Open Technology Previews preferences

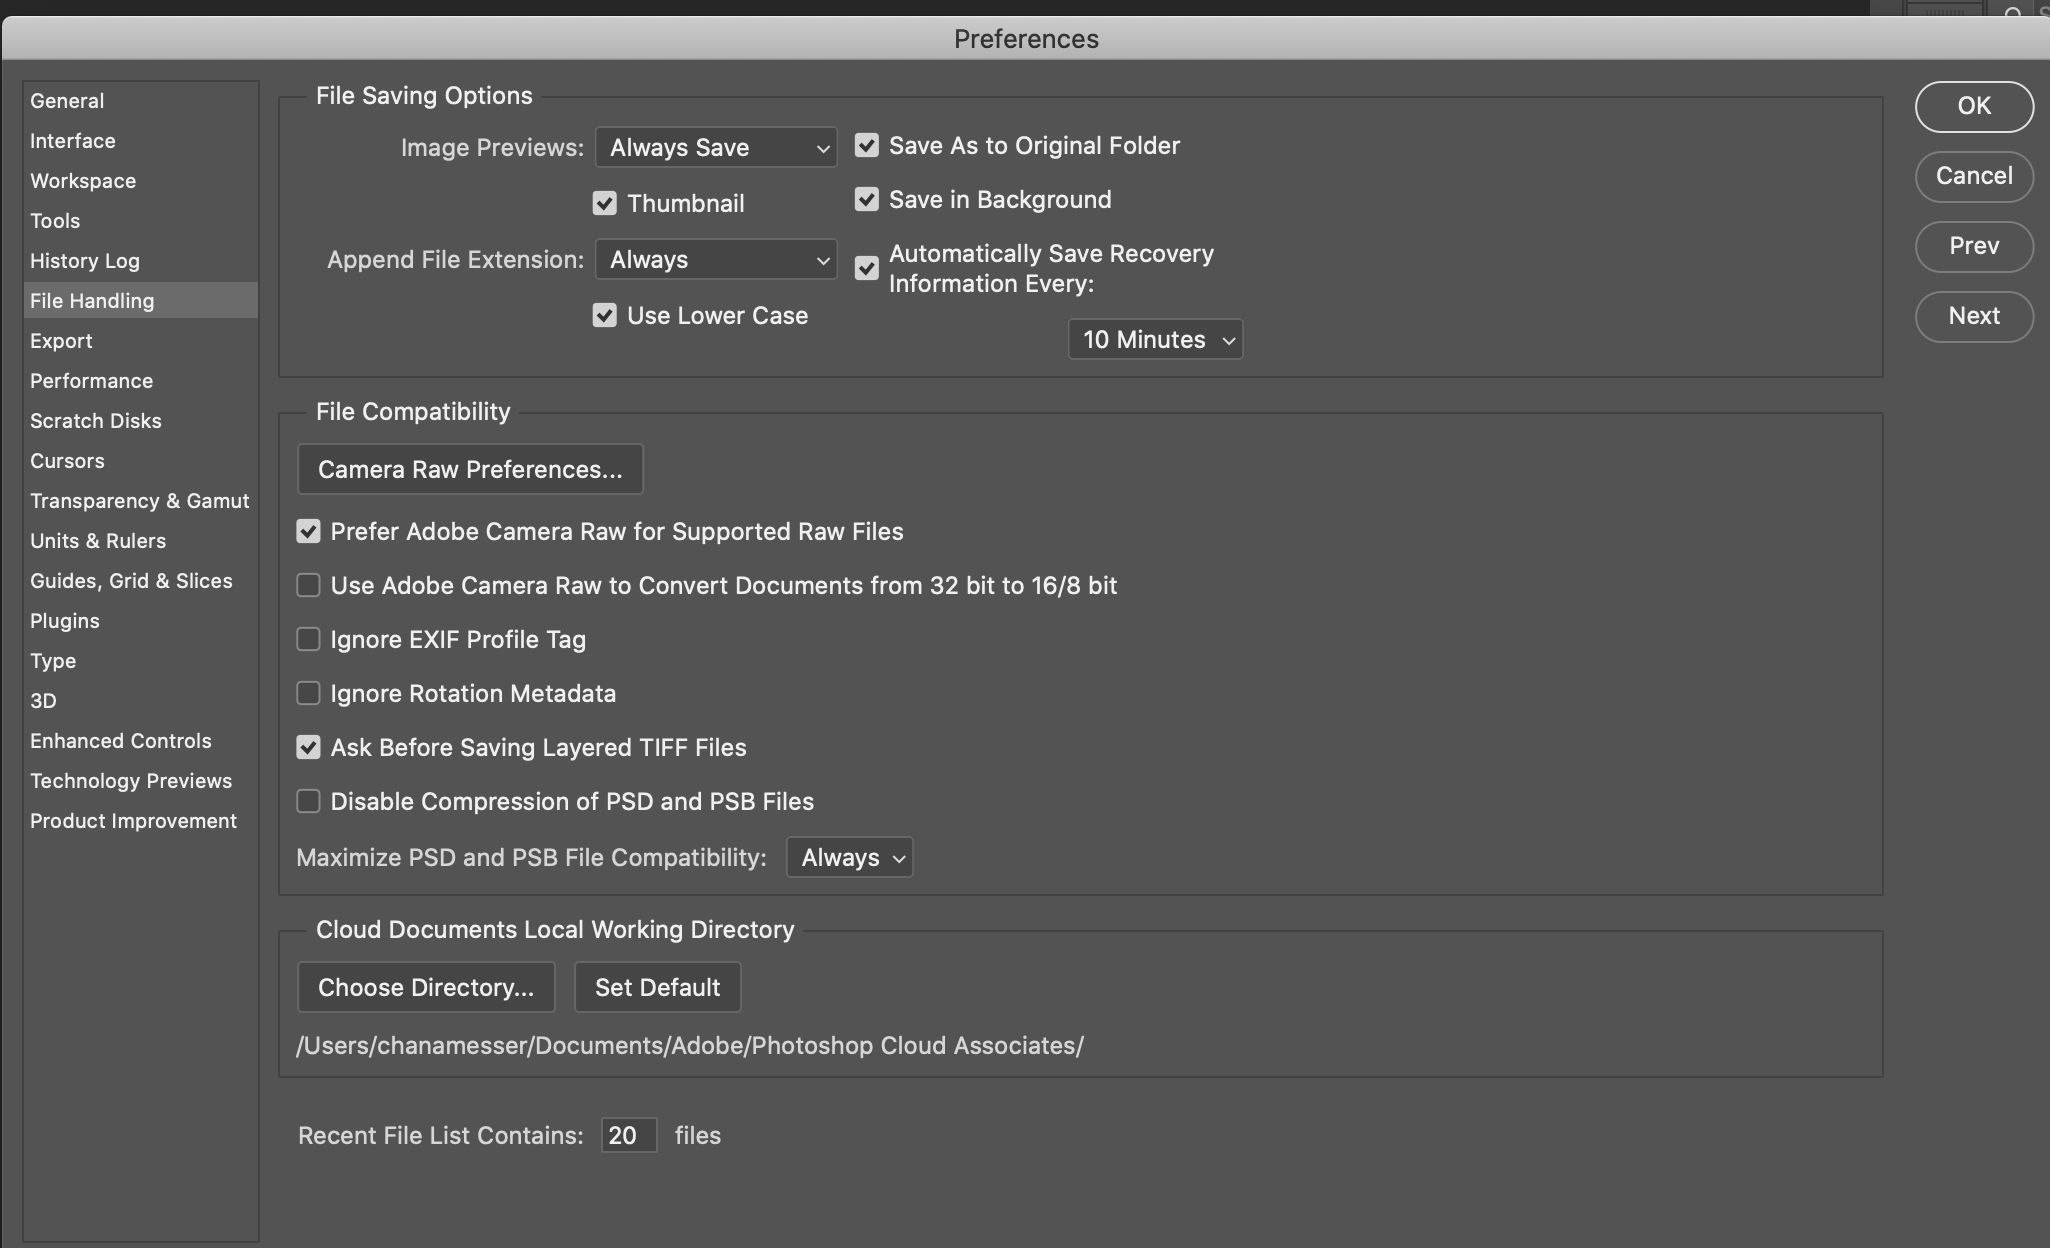130,781
